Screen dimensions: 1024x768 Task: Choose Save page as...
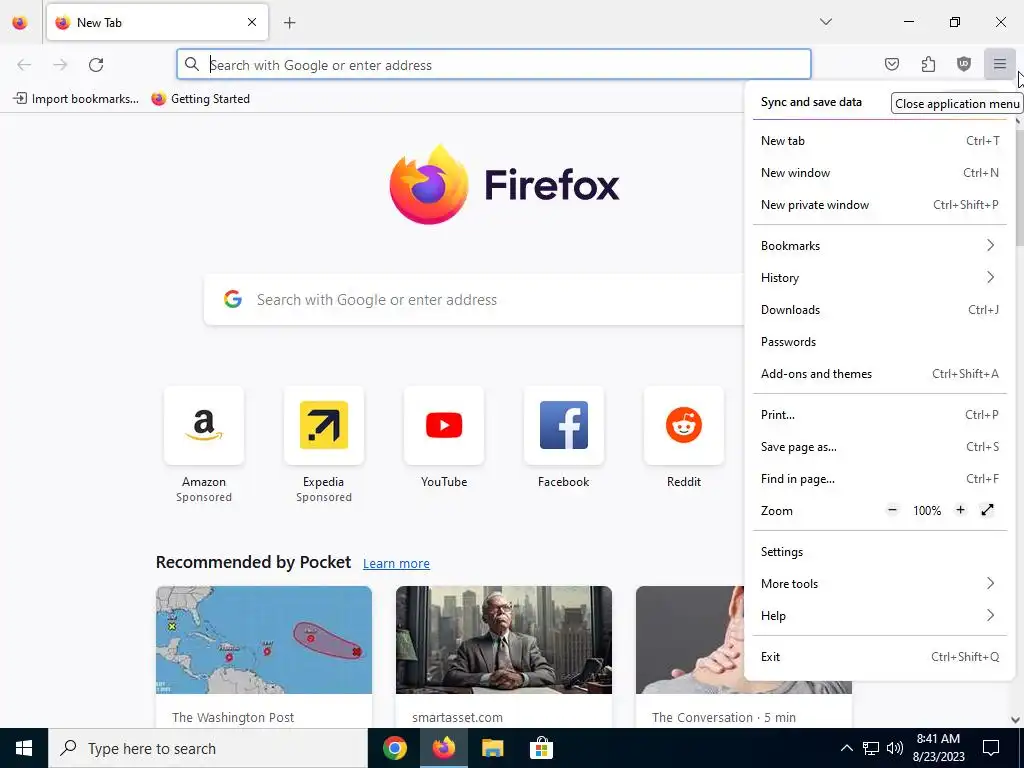pos(880,447)
